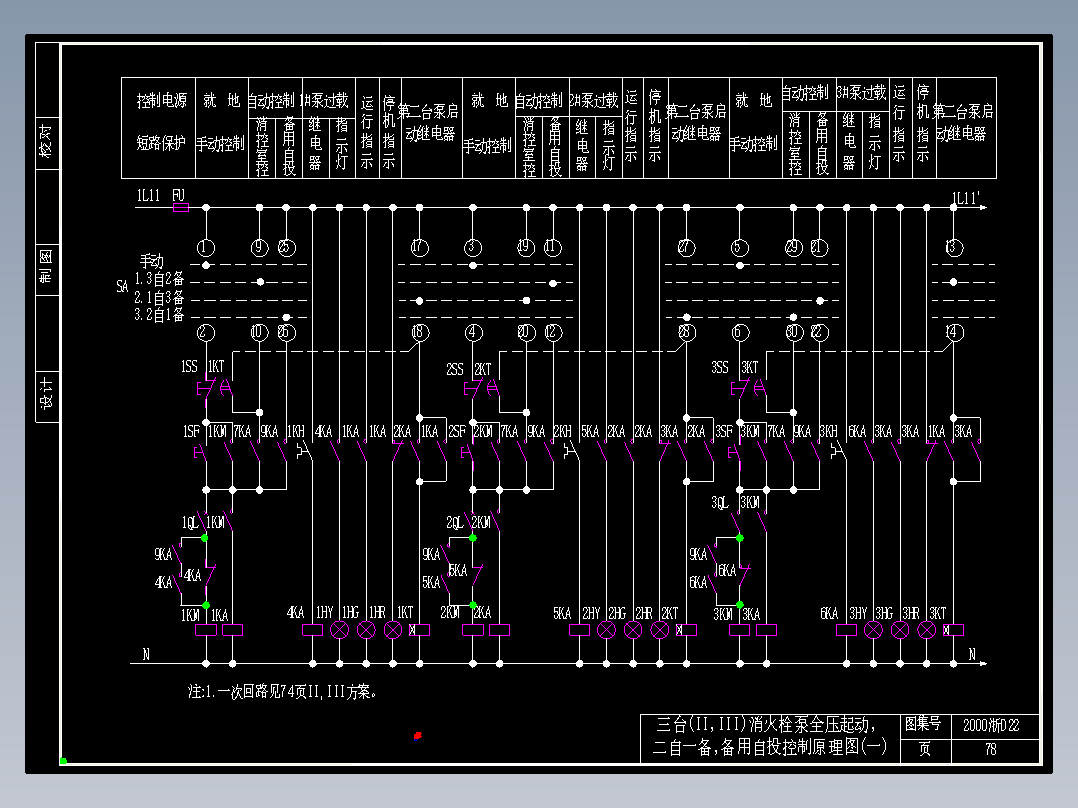The image size is (1078, 808).
Task: Pick circled terminal number 30
Action: coord(793,333)
